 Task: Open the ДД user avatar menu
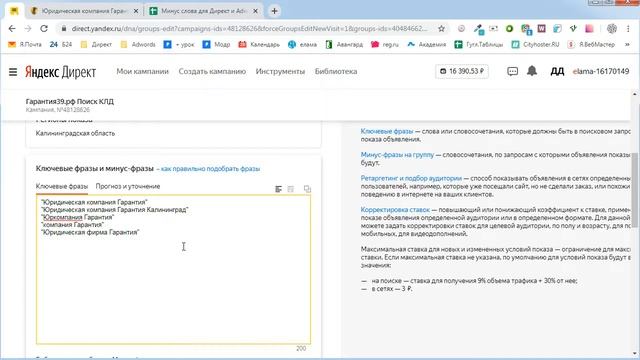point(557,71)
